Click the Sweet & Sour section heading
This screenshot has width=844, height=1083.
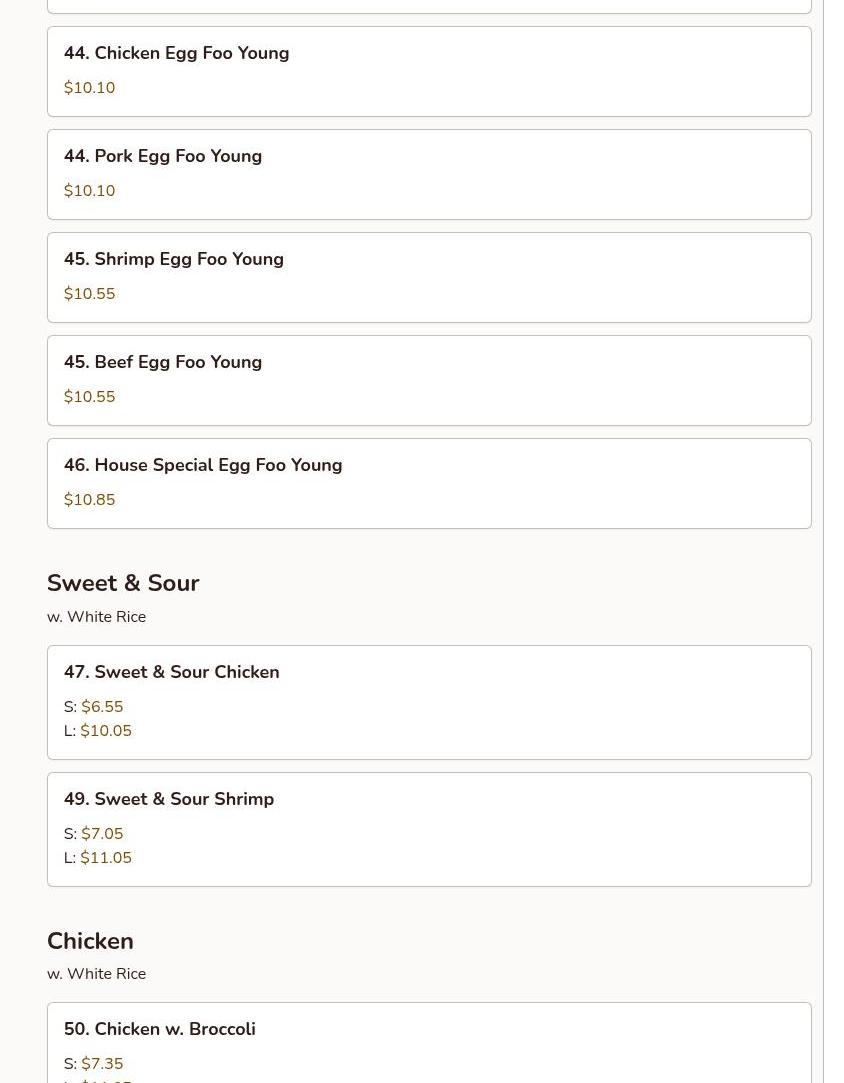123,583
